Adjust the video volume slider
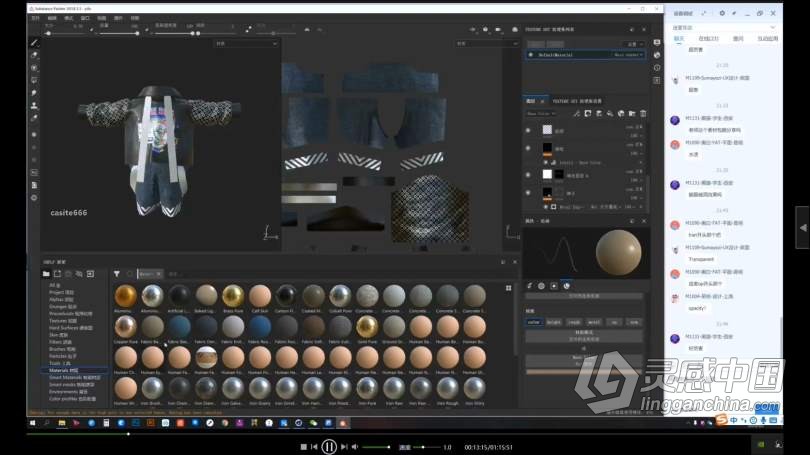Viewport: 810px width, 455px height. tap(376, 447)
